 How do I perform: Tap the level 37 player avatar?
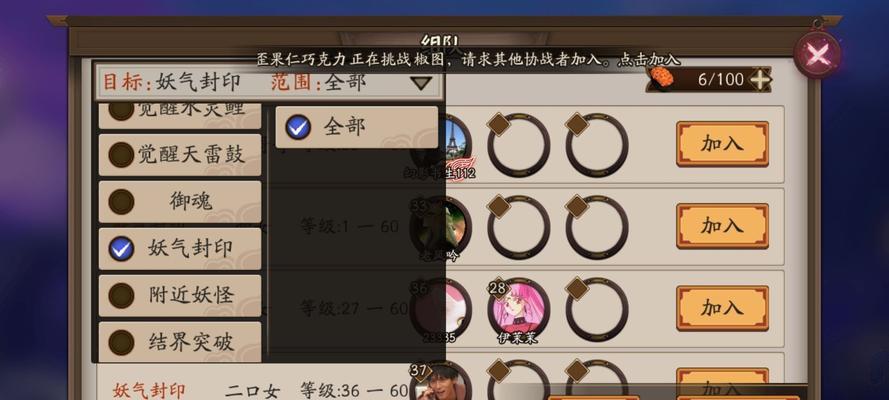click(x=442, y=381)
